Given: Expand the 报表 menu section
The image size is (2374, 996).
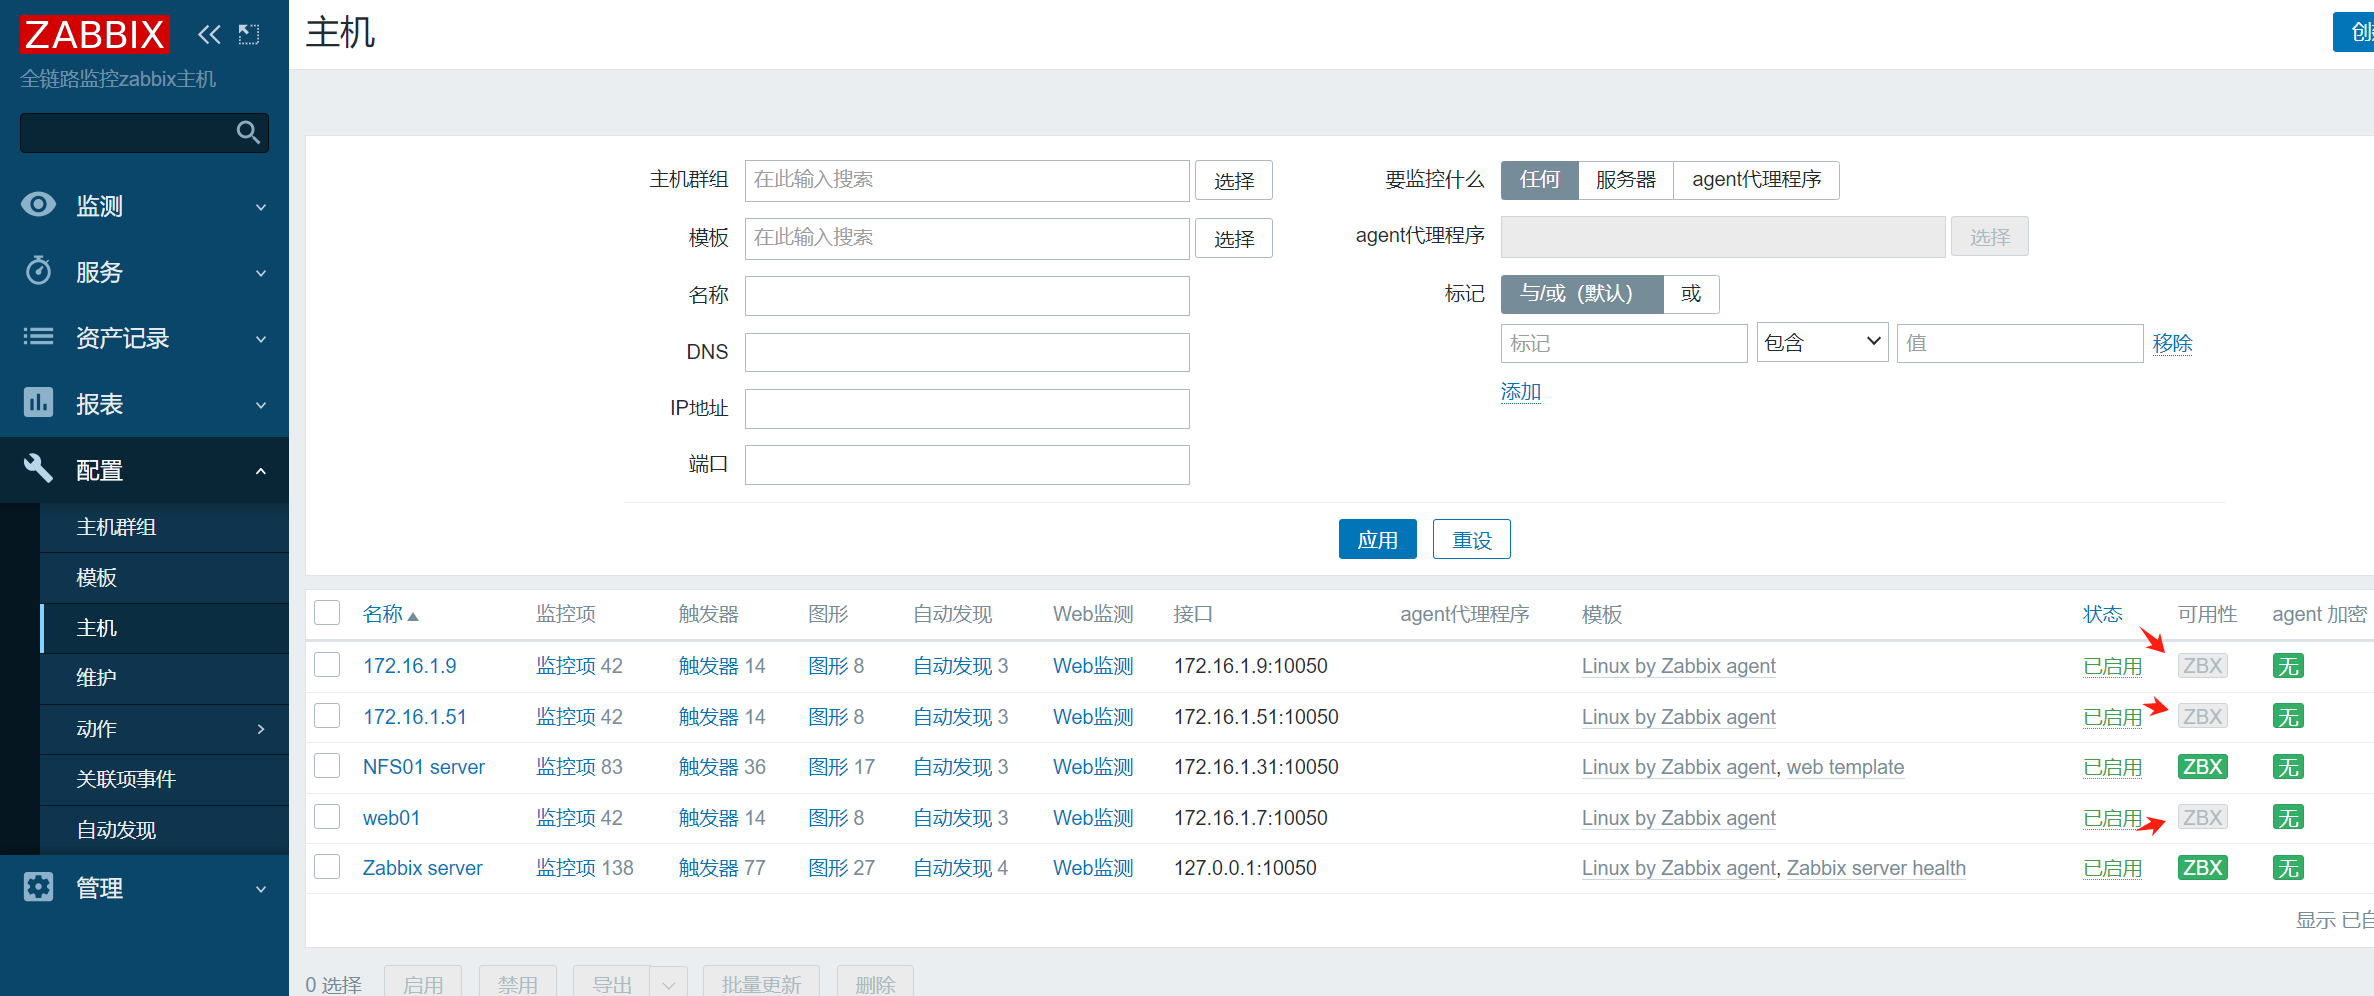Looking at the screenshot, I should coord(261,405).
